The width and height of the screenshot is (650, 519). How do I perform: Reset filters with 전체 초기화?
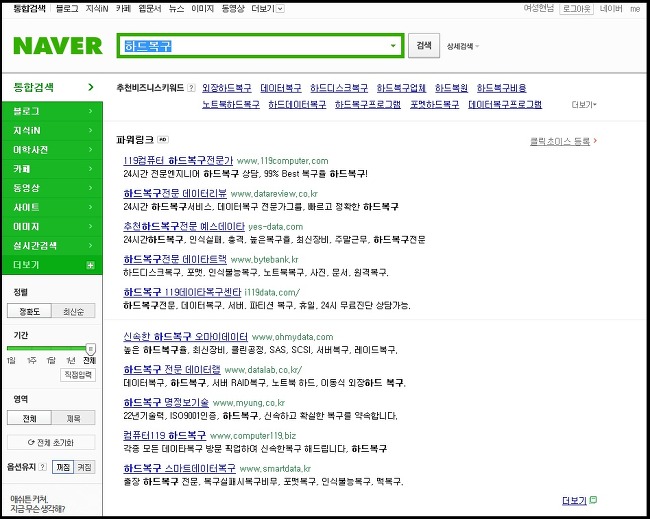(51, 442)
